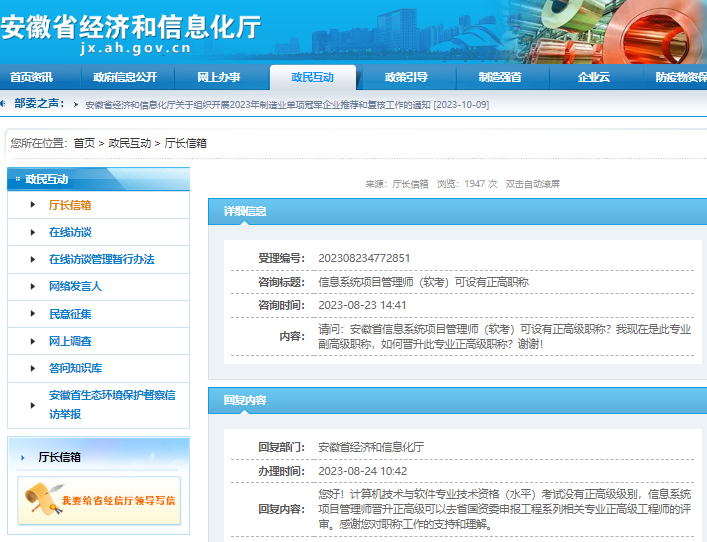Click arrow icon beside 网上调查
707x542 pixels.
coord(34,341)
